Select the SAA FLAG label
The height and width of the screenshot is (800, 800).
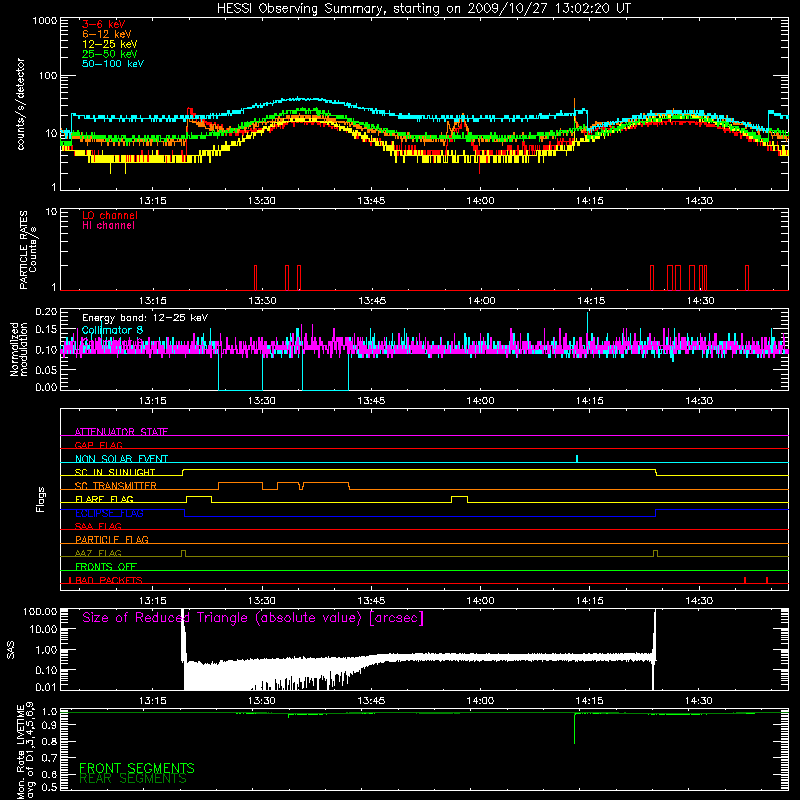tap(98, 526)
